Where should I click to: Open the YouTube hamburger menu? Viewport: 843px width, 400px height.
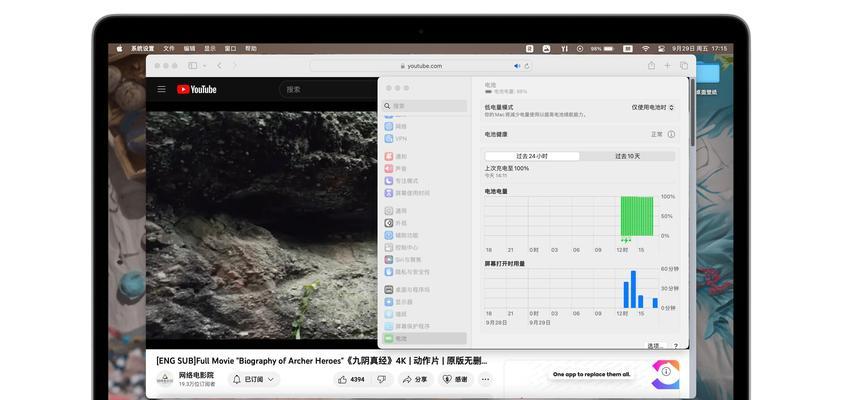(x=161, y=89)
